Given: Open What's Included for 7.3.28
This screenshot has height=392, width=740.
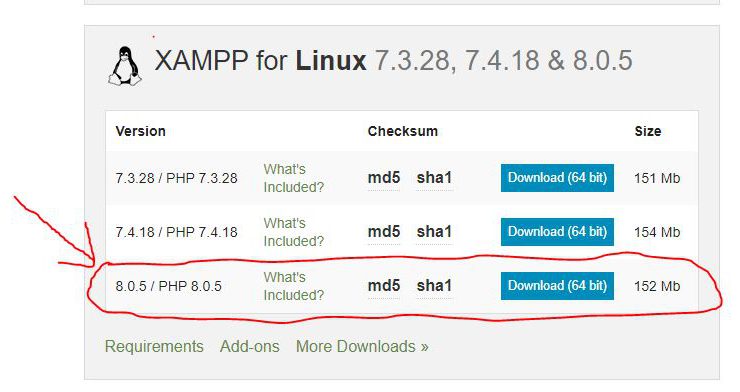Looking at the screenshot, I should tap(294, 178).
